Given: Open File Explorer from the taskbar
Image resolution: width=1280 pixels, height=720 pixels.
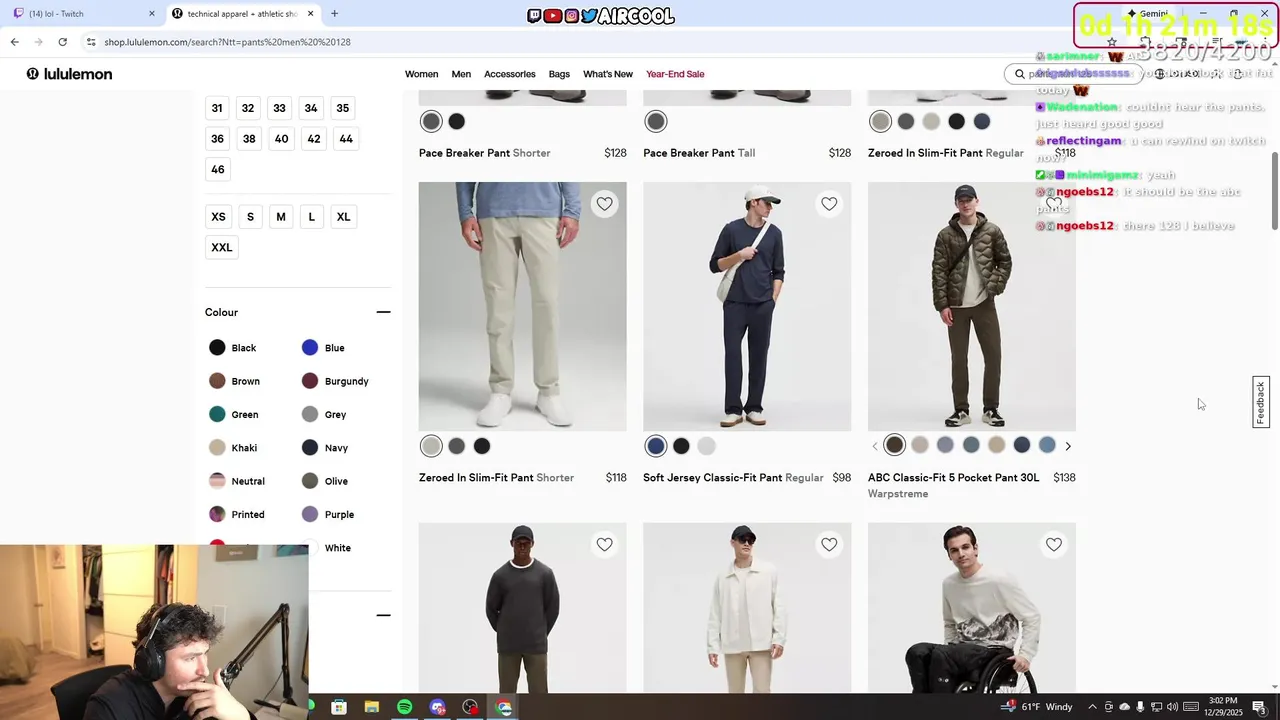Looking at the screenshot, I should point(371,707).
